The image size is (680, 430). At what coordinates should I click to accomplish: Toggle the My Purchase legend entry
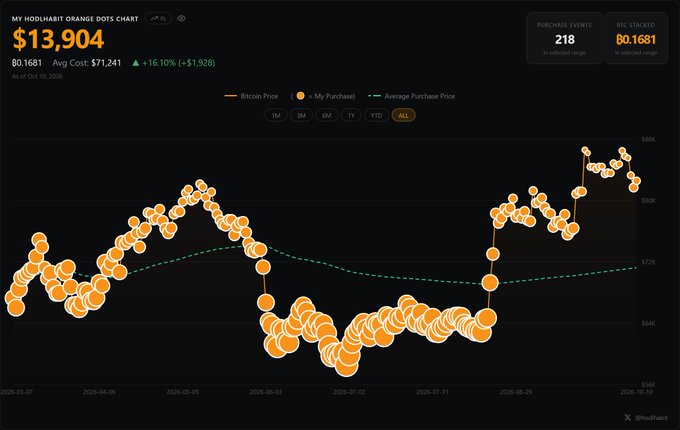323,96
